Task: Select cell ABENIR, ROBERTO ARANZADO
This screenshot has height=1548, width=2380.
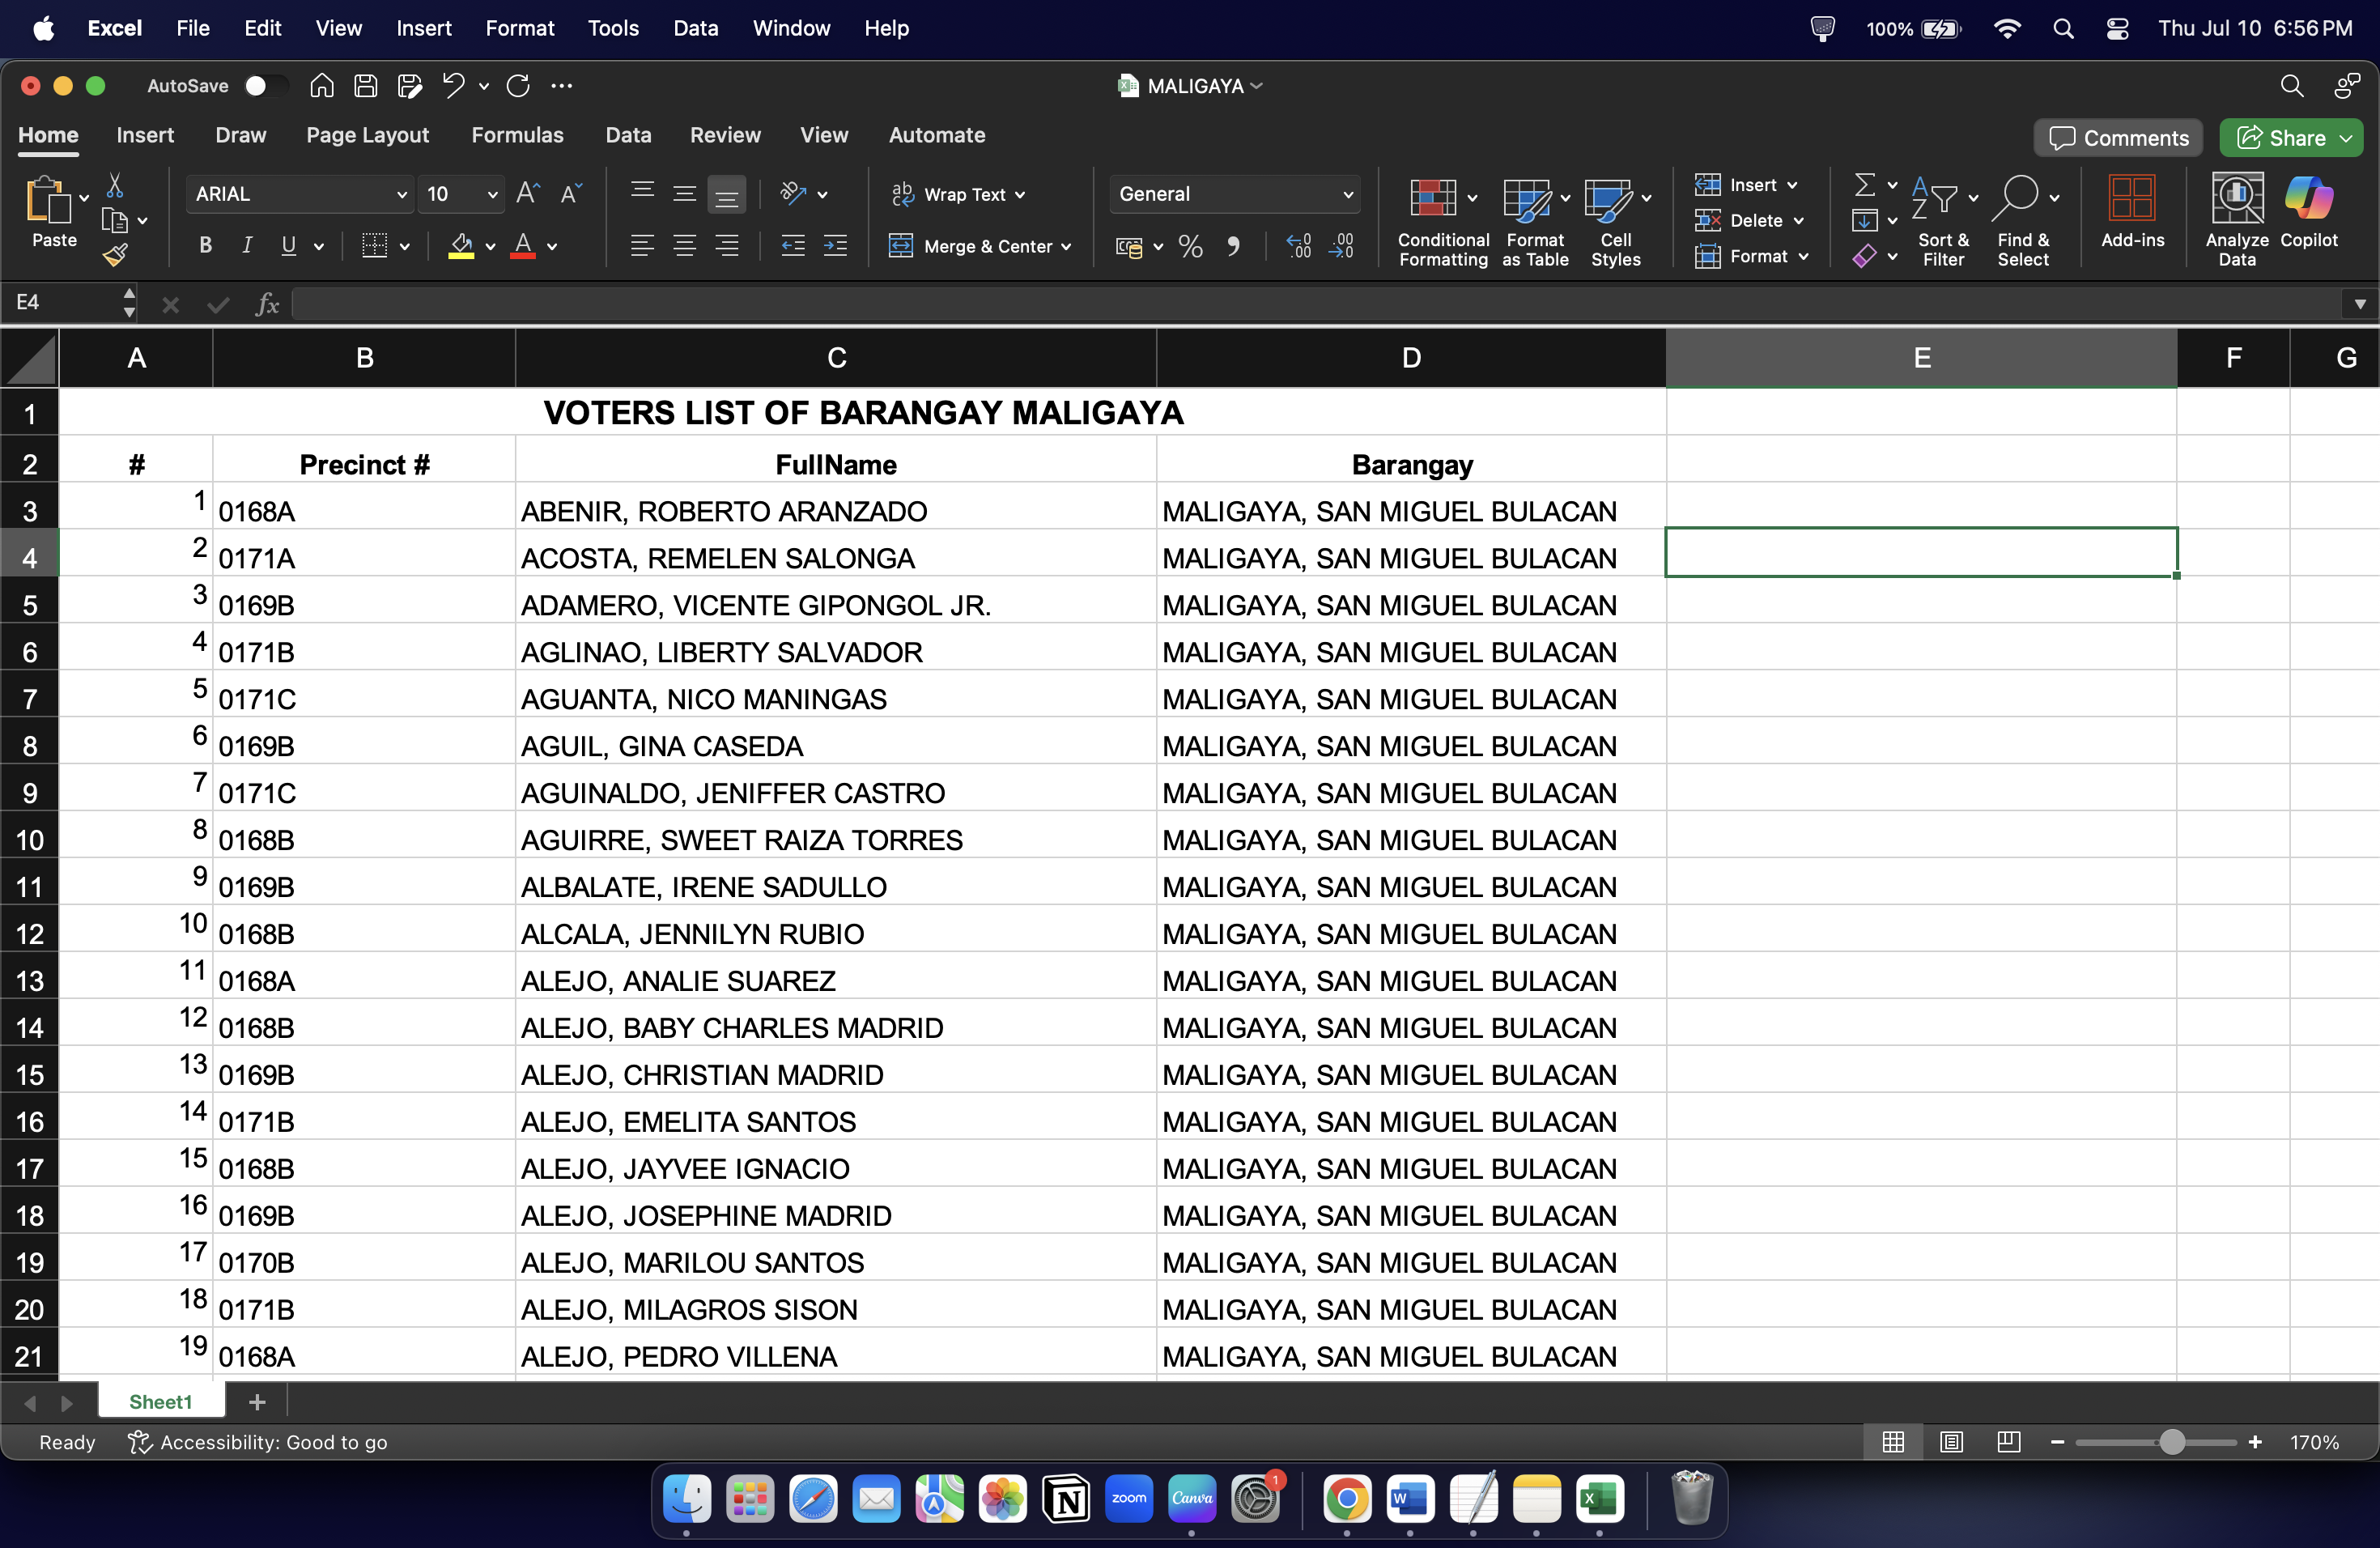Action: click(836, 506)
